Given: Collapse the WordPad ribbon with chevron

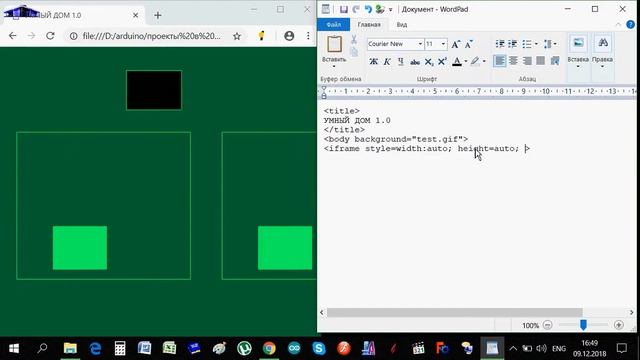Looking at the screenshot, I should [618, 24].
